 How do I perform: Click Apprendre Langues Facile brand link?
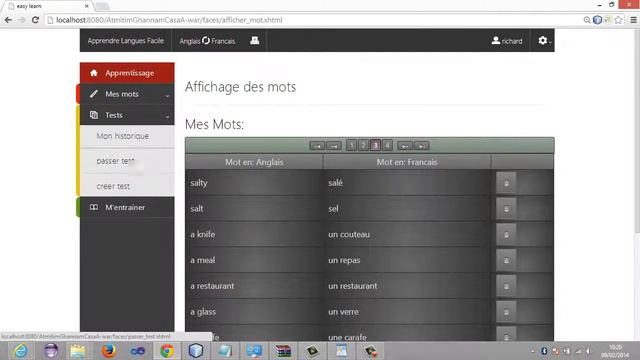click(126, 41)
